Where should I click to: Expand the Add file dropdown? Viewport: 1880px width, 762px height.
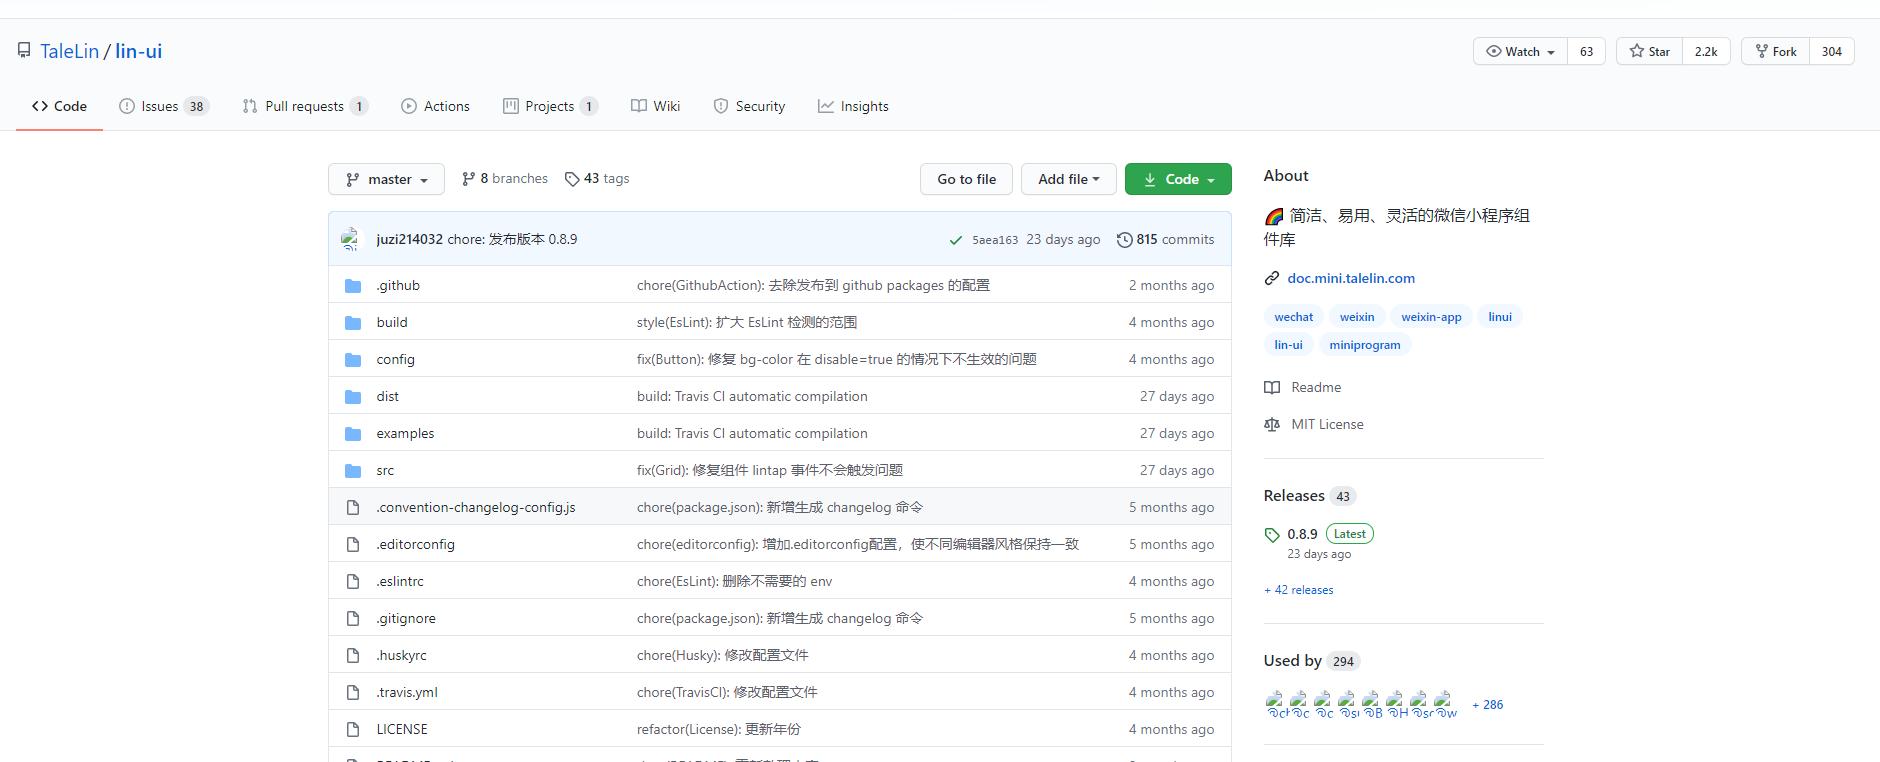1069,179
